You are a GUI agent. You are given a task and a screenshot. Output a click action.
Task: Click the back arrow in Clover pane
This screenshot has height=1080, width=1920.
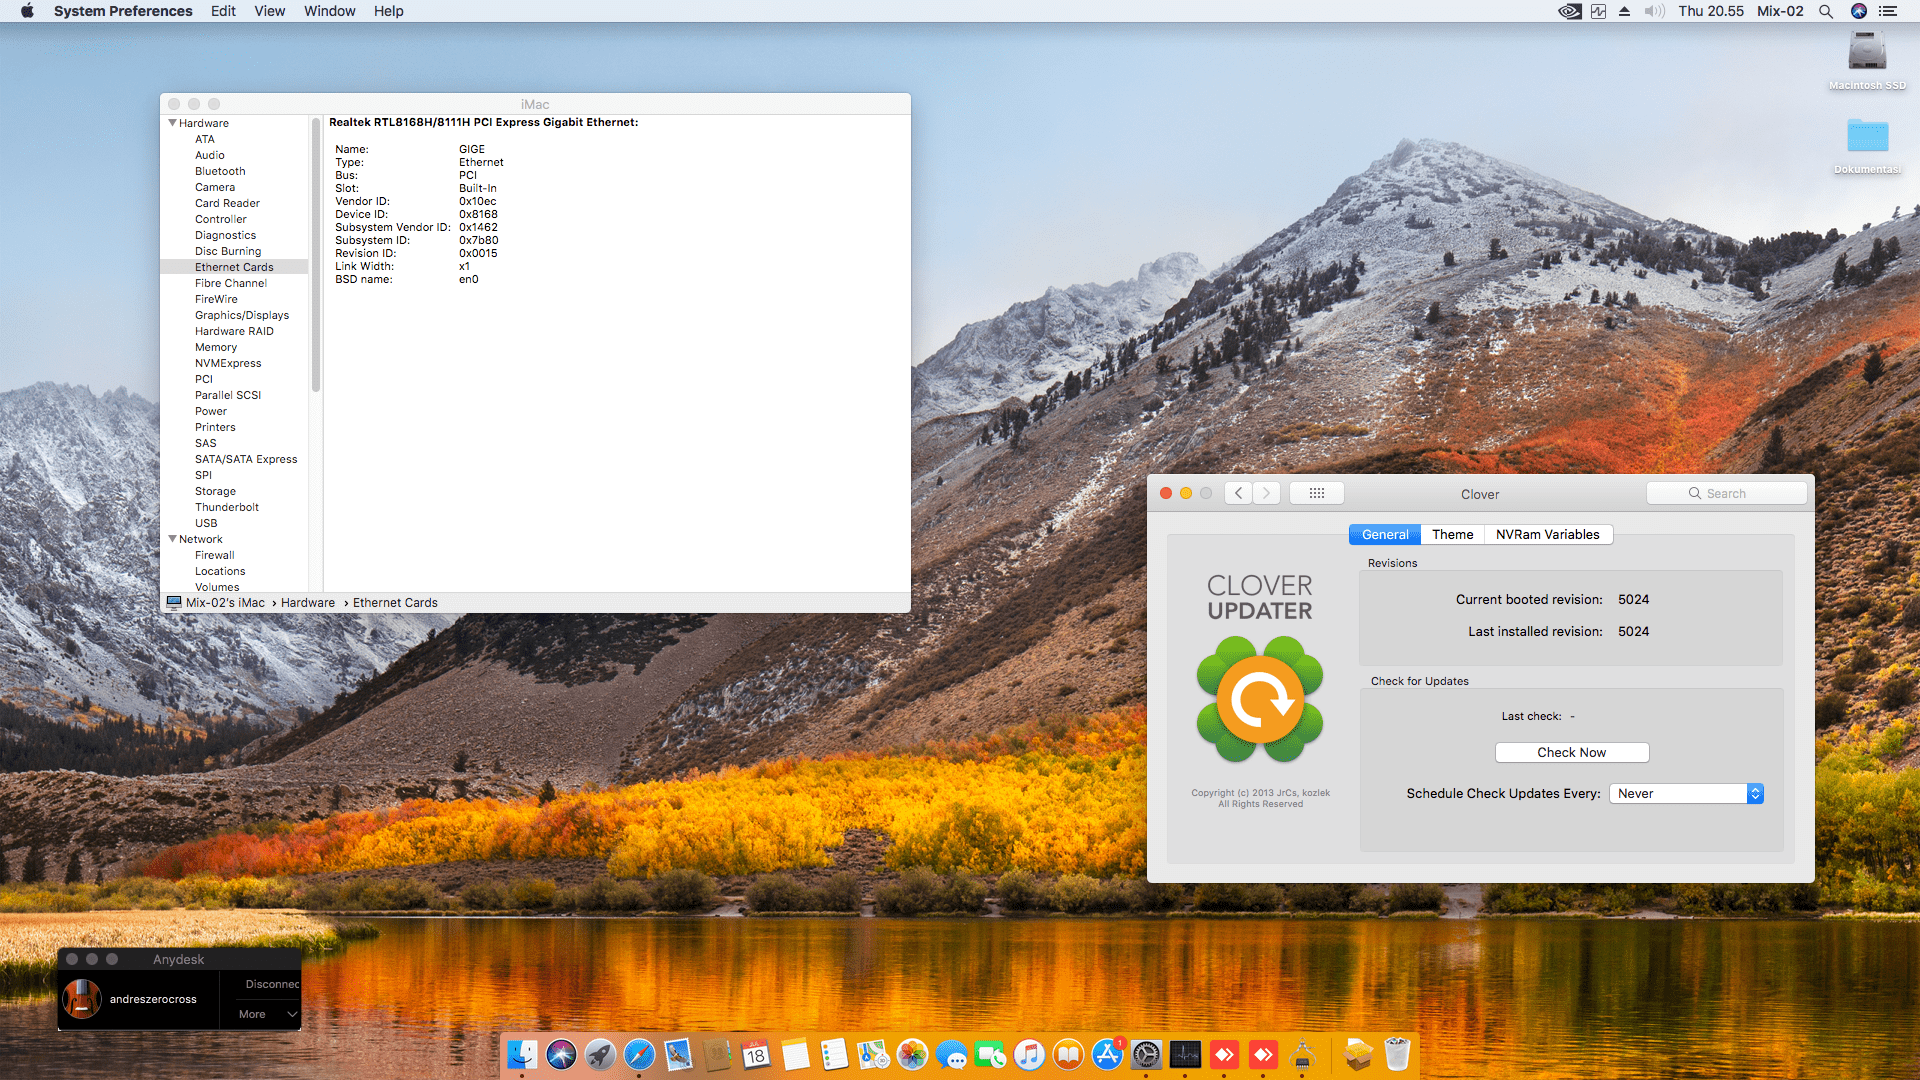pyautogui.click(x=1238, y=493)
